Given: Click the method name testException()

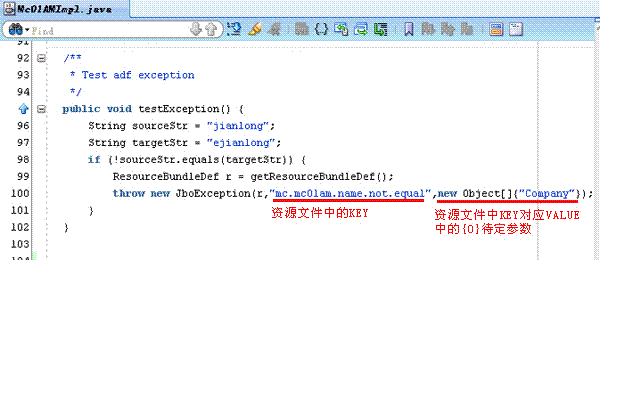Looking at the screenshot, I should click(x=184, y=109).
